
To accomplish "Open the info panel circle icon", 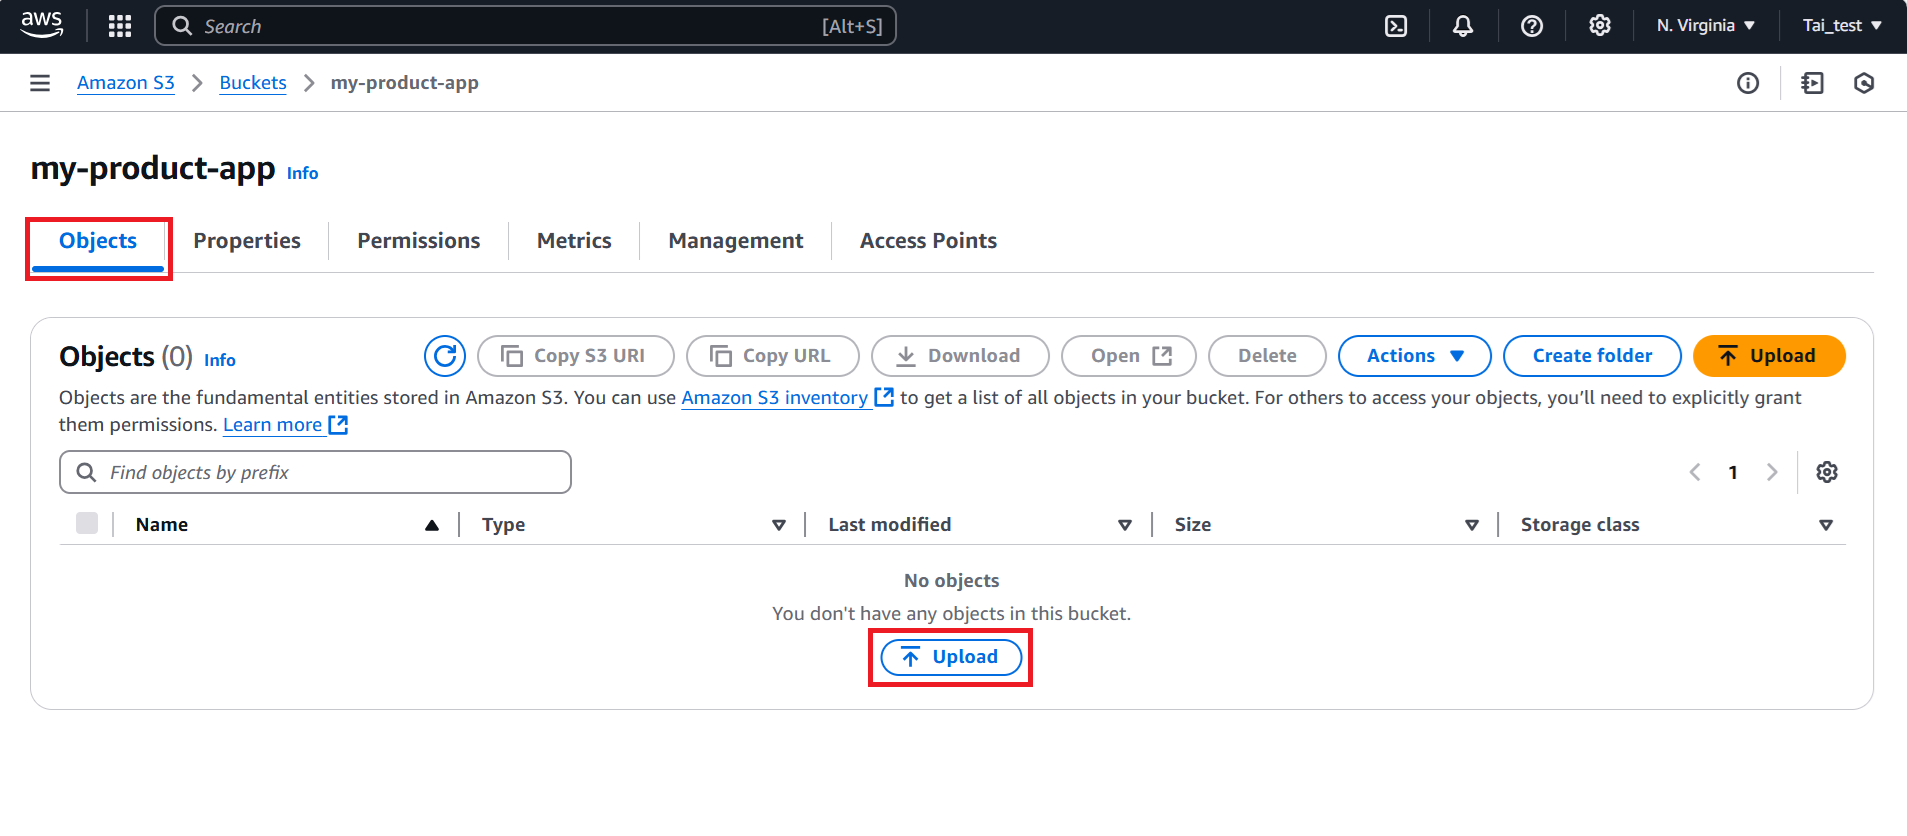I will click(1748, 83).
